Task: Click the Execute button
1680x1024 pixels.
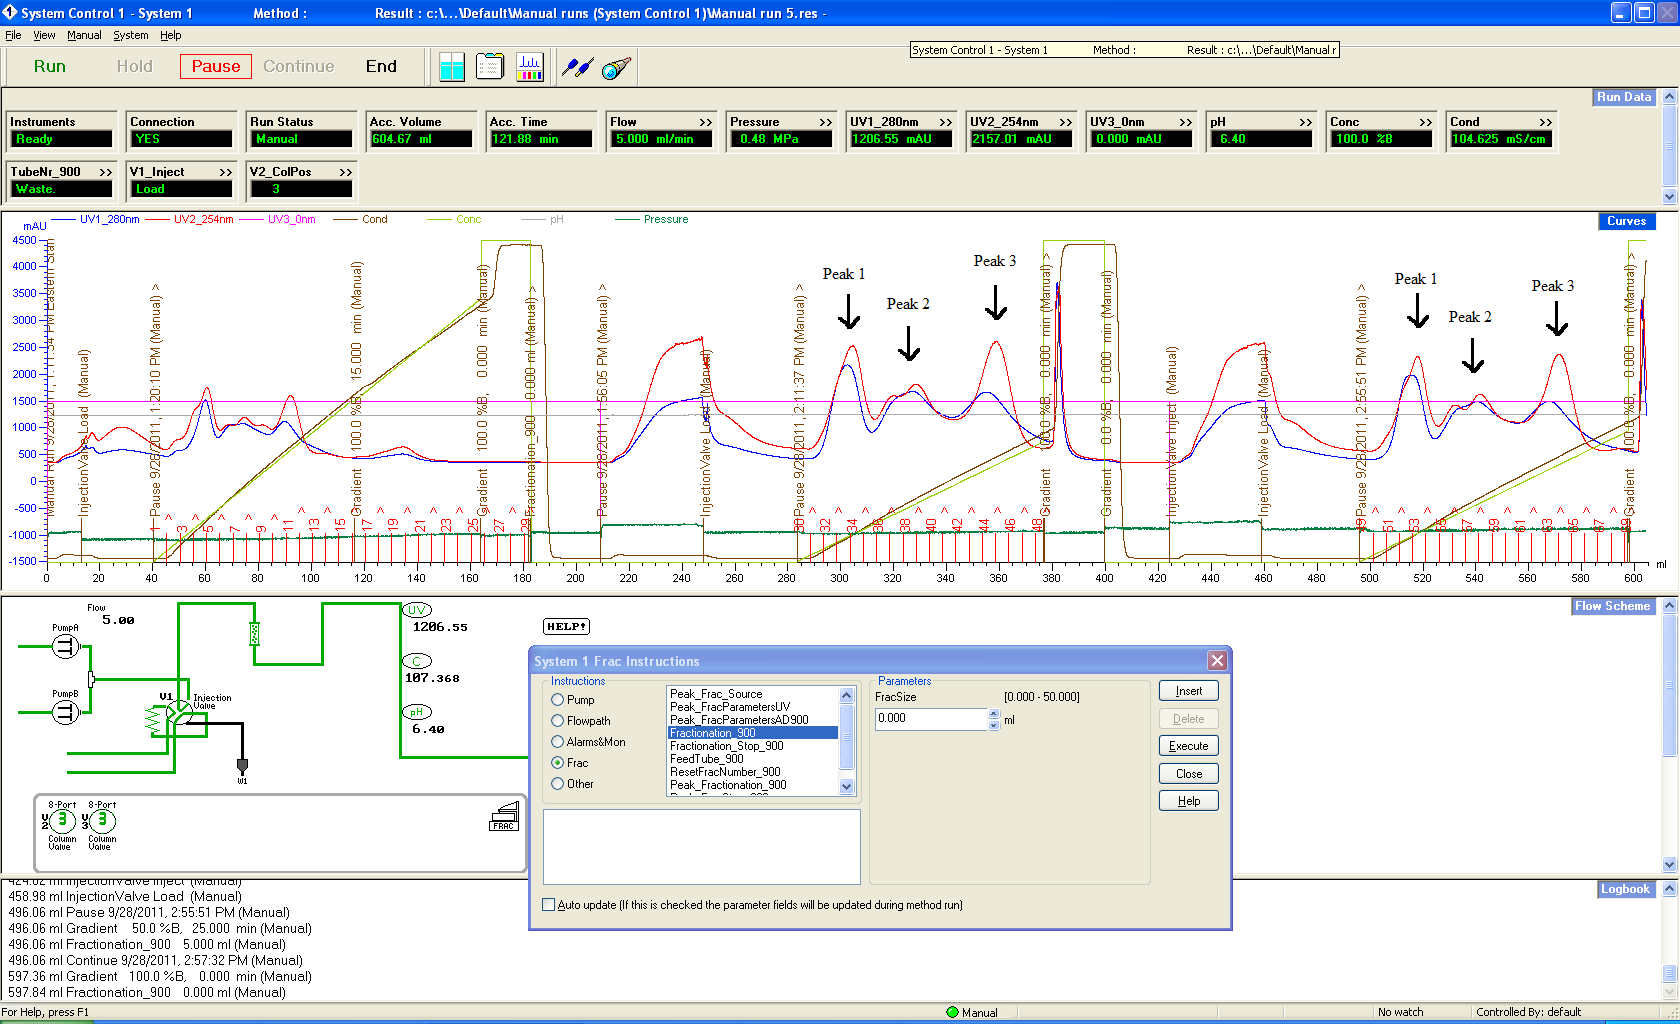Action: (x=1188, y=746)
